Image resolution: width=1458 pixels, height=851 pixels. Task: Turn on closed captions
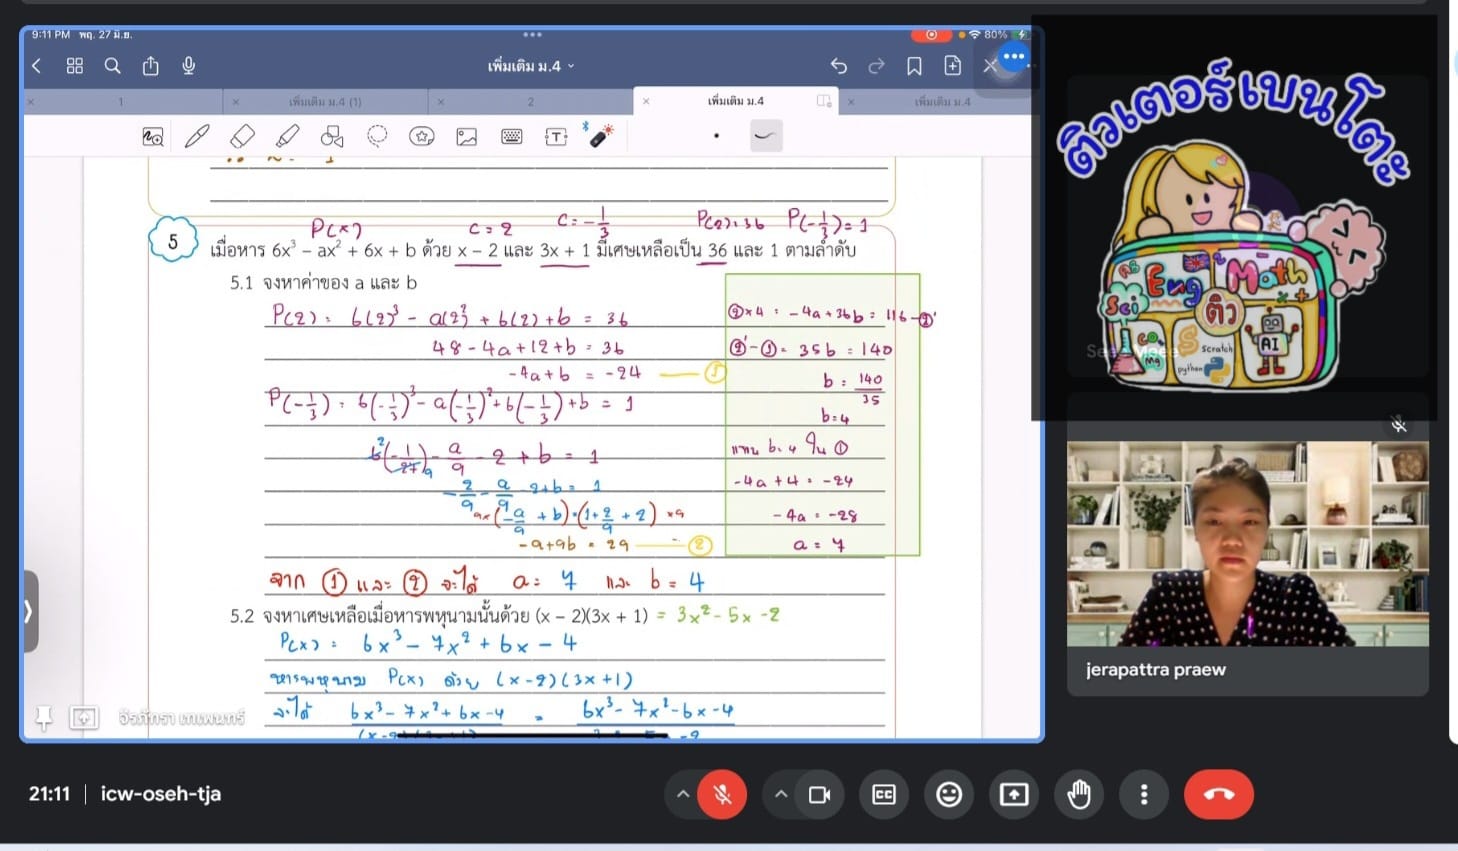(884, 795)
